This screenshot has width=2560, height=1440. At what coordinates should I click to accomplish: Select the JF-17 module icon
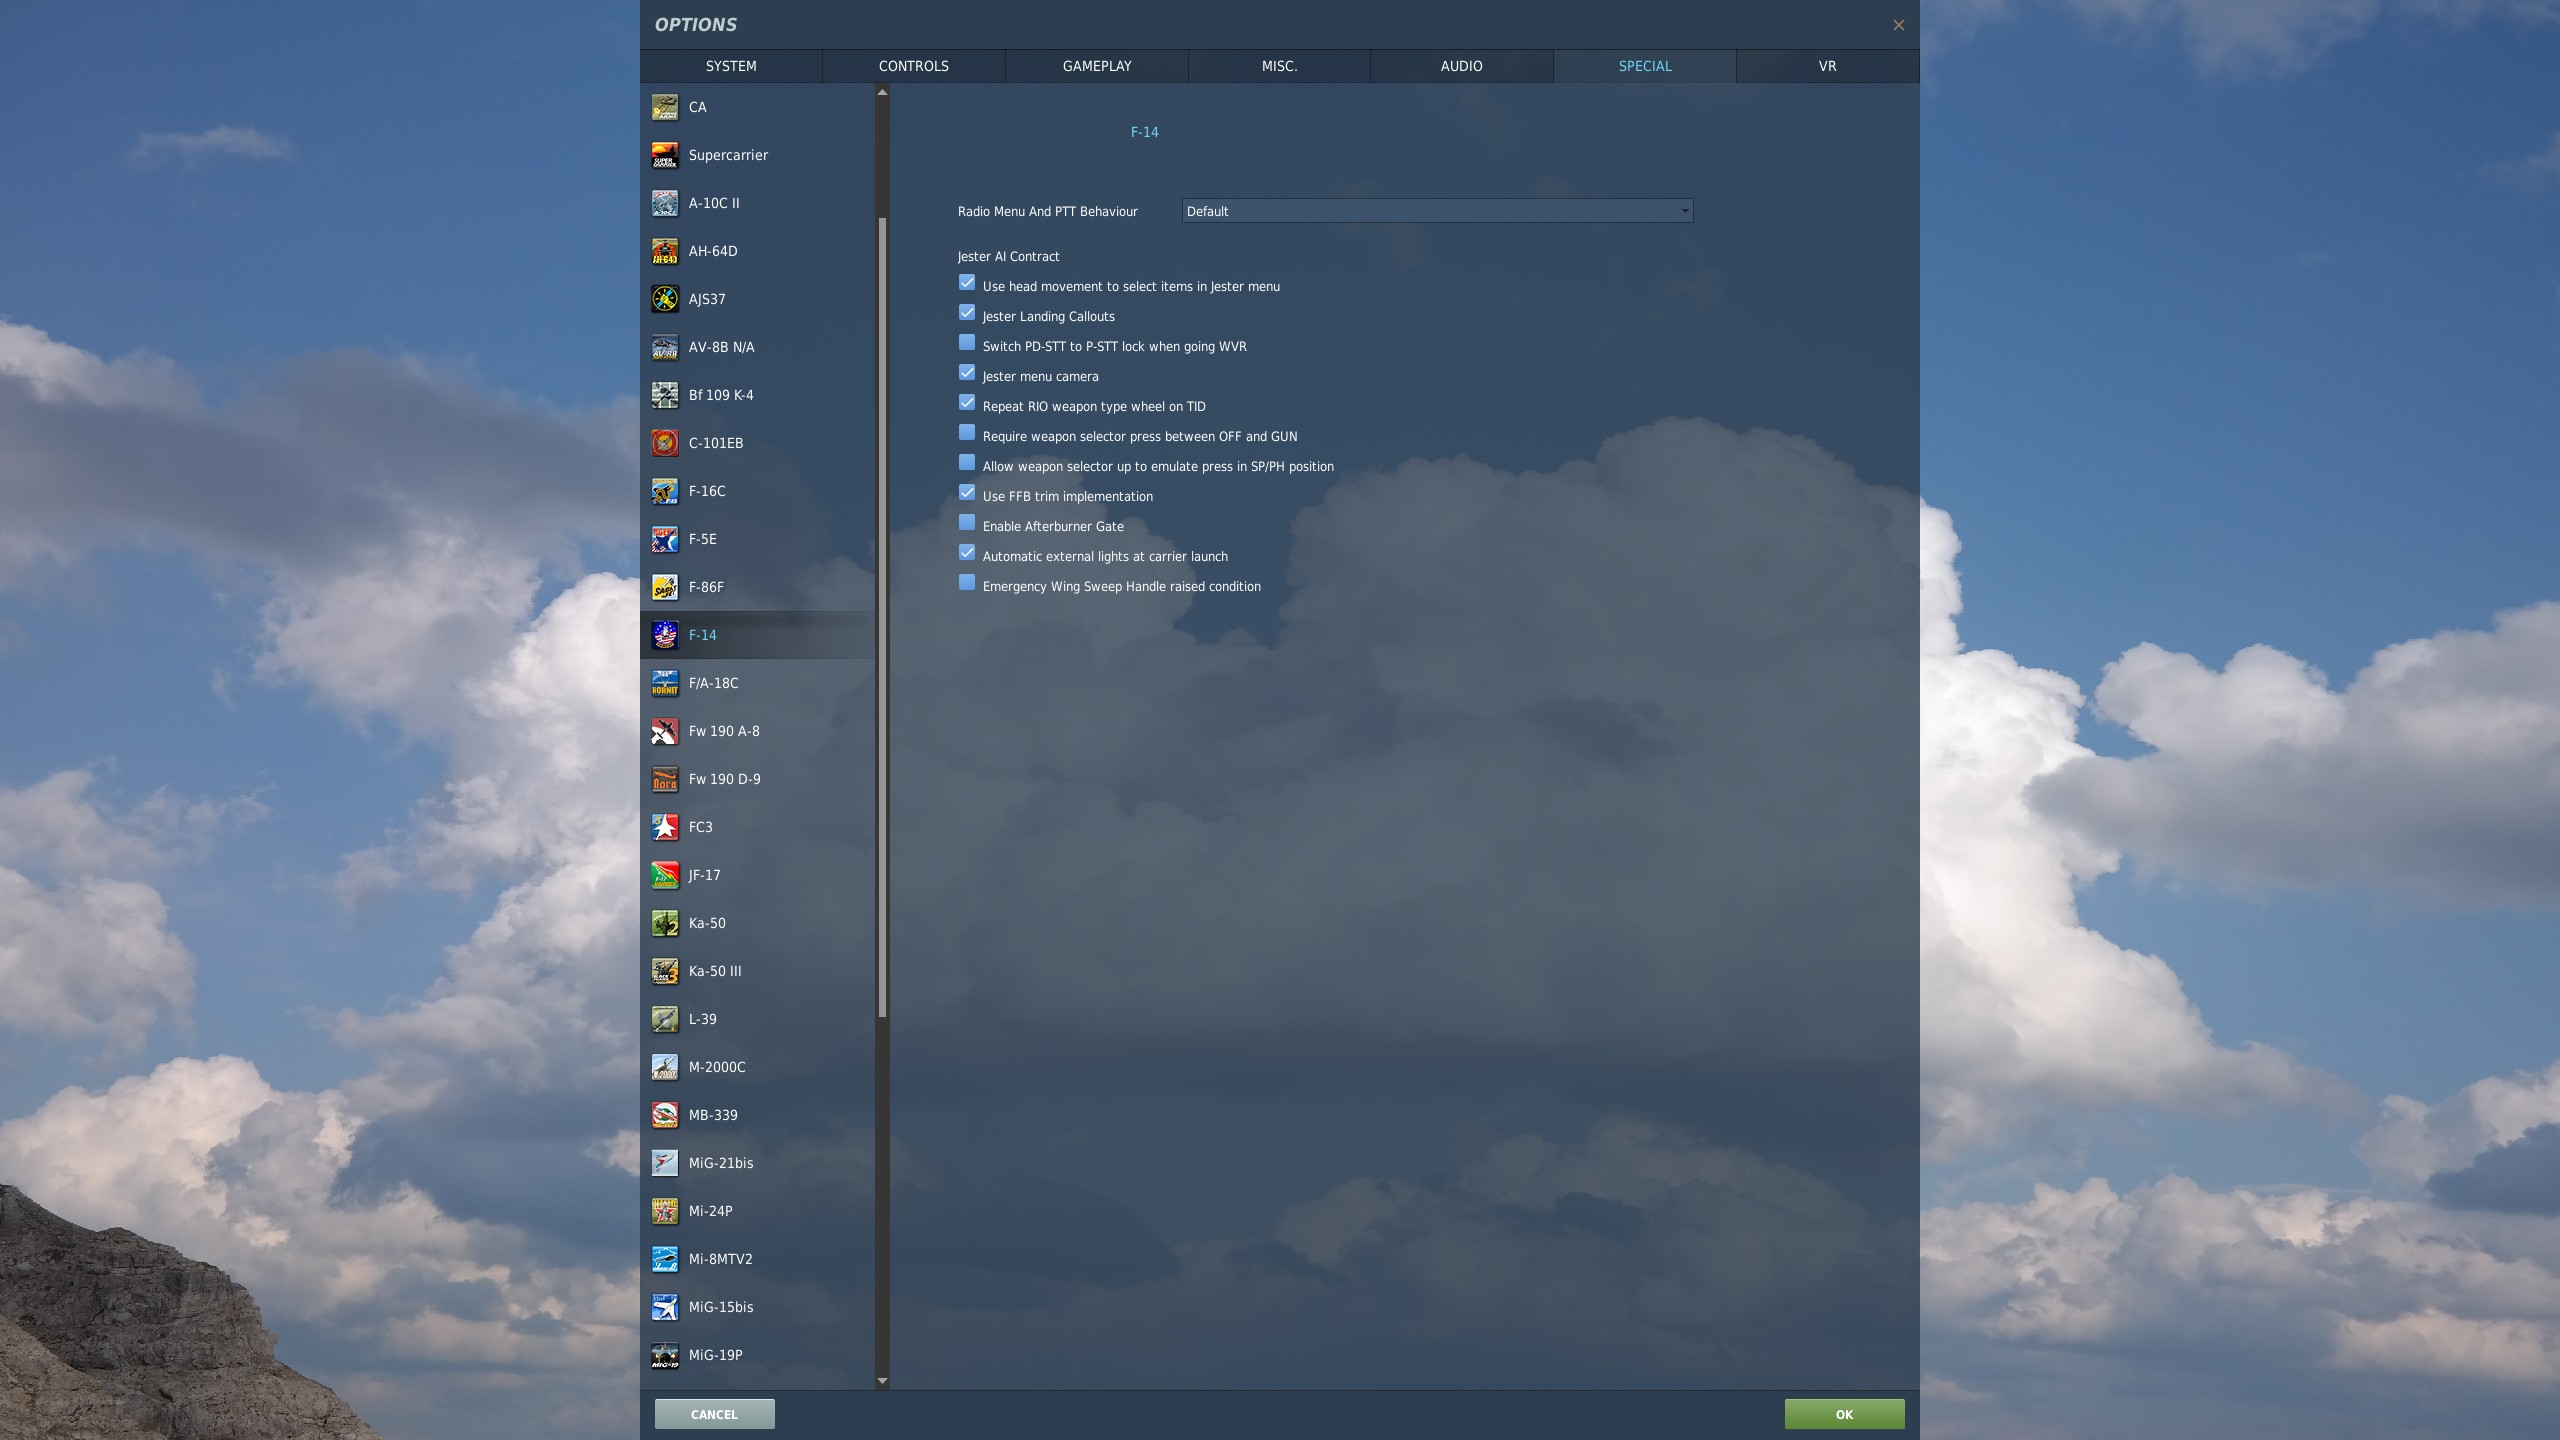[665, 875]
